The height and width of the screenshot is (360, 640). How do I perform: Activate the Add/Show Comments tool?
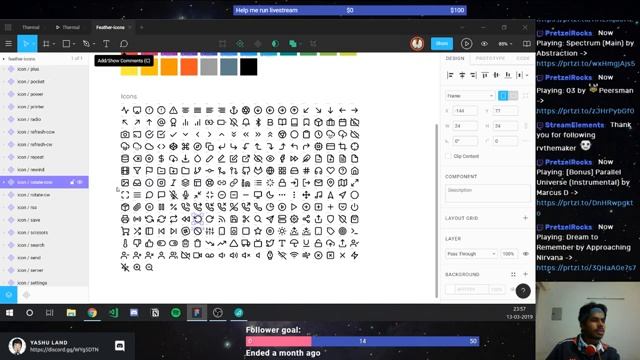coord(124,44)
